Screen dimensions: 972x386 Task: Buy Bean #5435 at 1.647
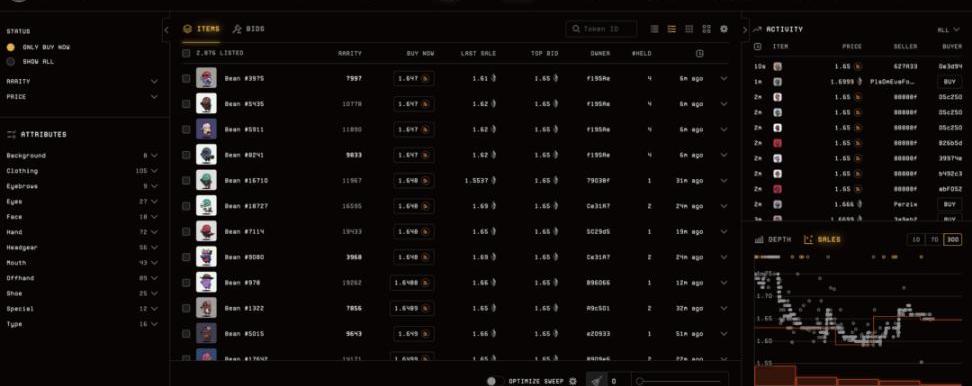[x=413, y=104]
